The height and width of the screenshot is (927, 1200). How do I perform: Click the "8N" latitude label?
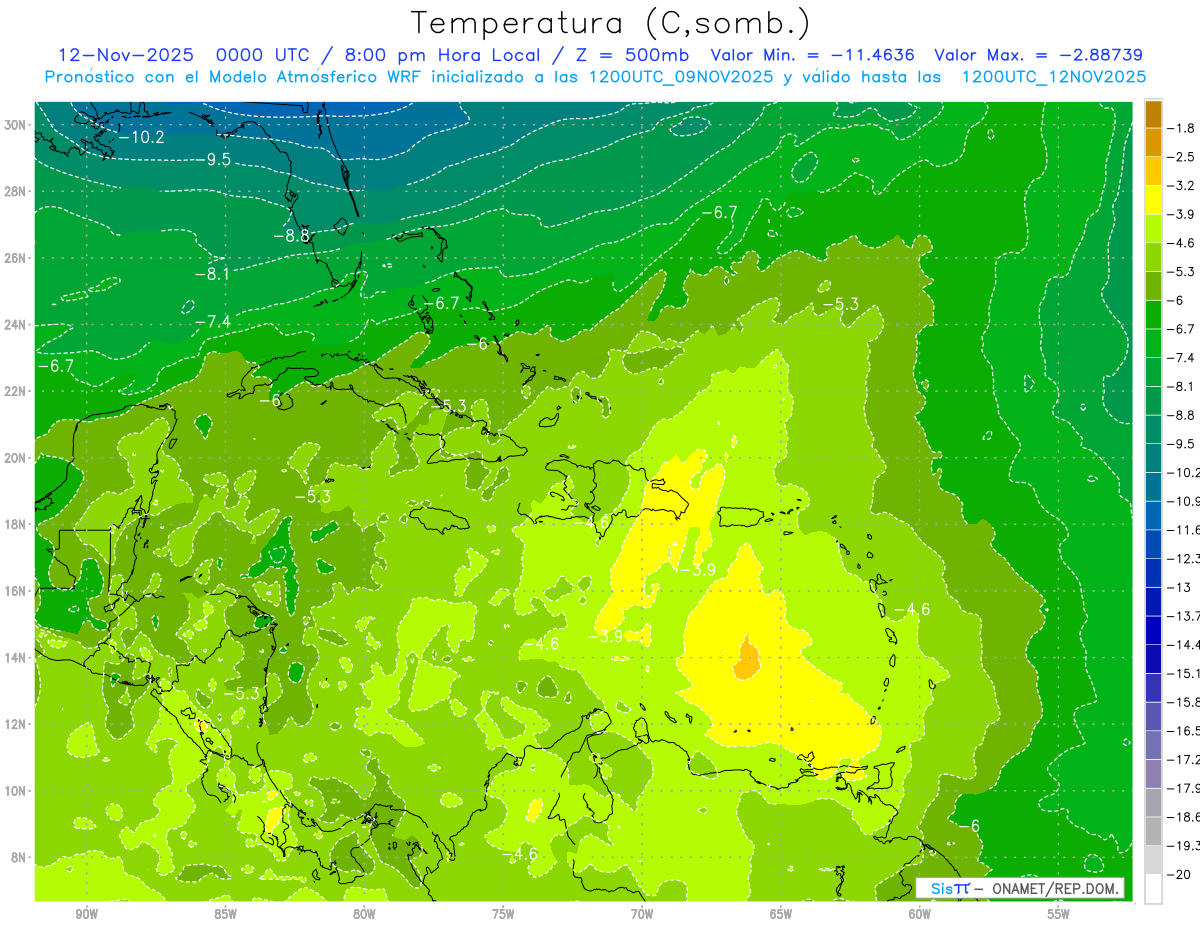[x=20, y=857]
